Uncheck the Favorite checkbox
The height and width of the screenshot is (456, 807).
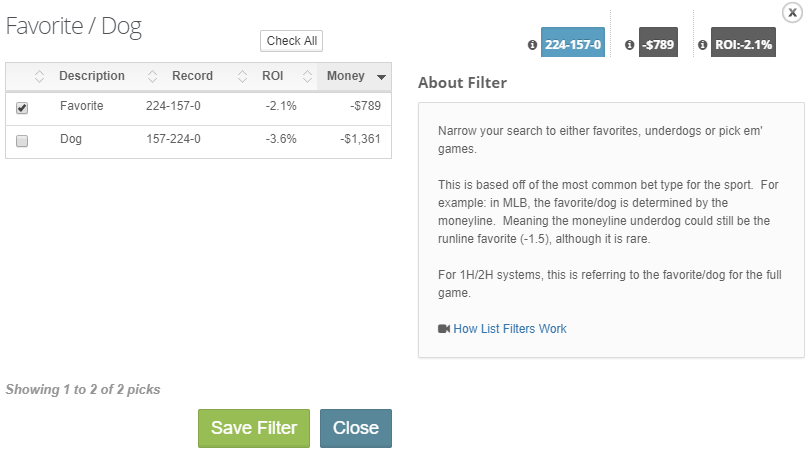(x=22, y=108)
